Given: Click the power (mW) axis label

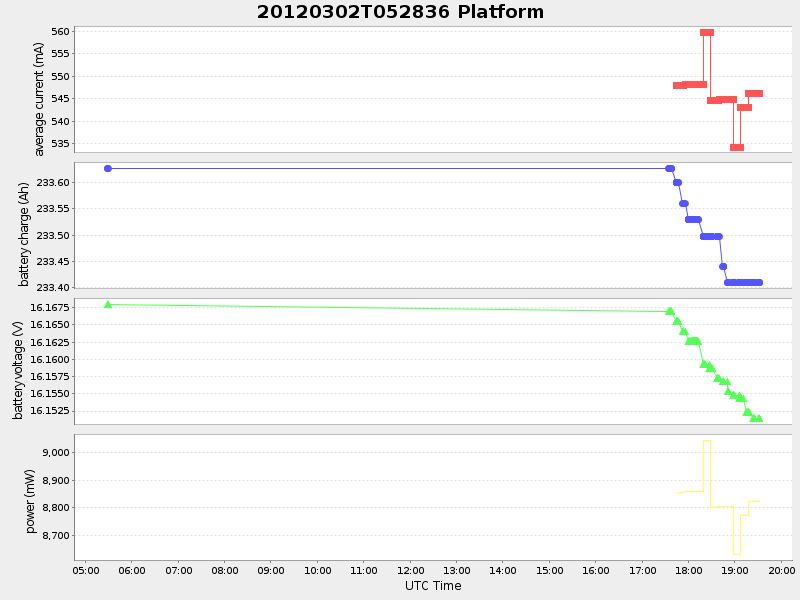Looking at the screenshot, I should (31, 497).
